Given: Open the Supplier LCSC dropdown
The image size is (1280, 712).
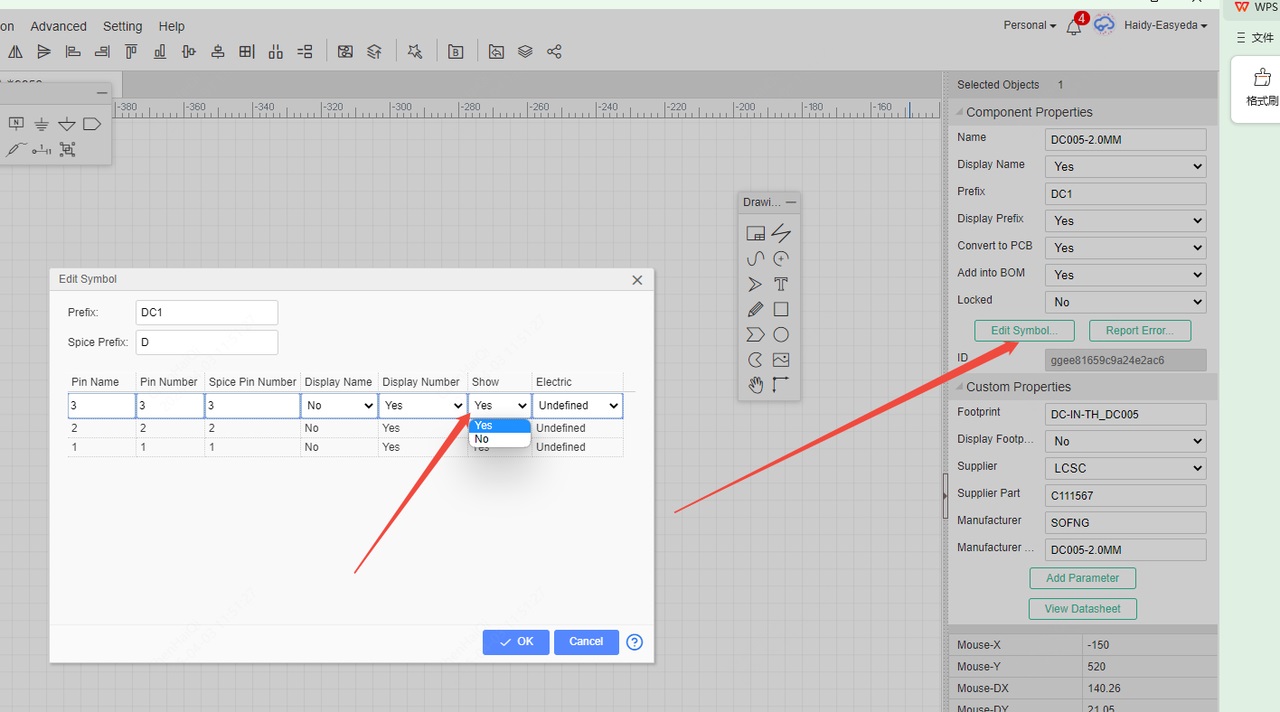Looking at the screenshot, I should (x=1125, y=468).
